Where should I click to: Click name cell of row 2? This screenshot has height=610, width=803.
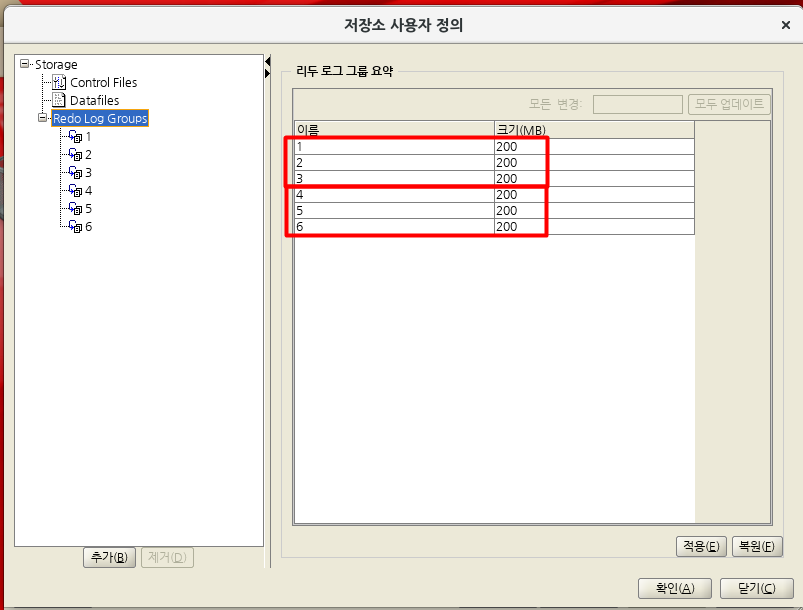point(394,162)
